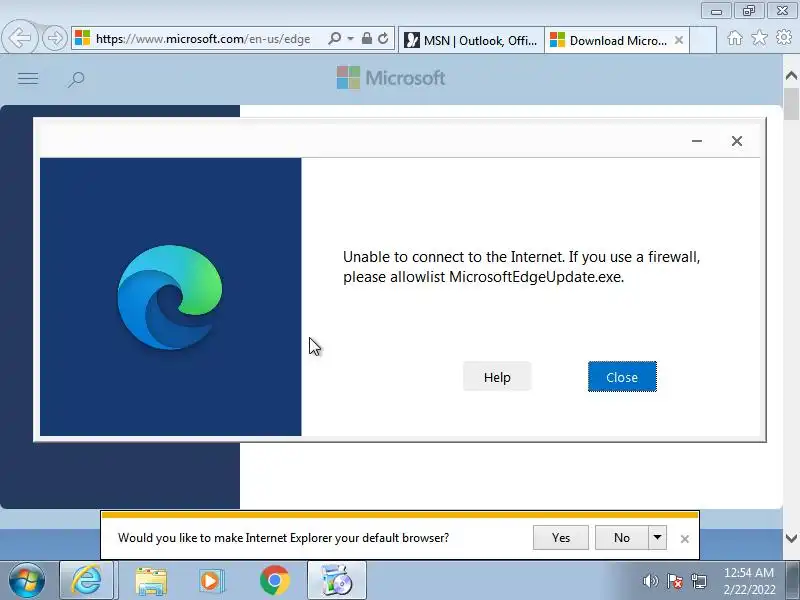800x600 pixels.
Task: Open the Windows Start orb
Action: (x=27, y=581)
